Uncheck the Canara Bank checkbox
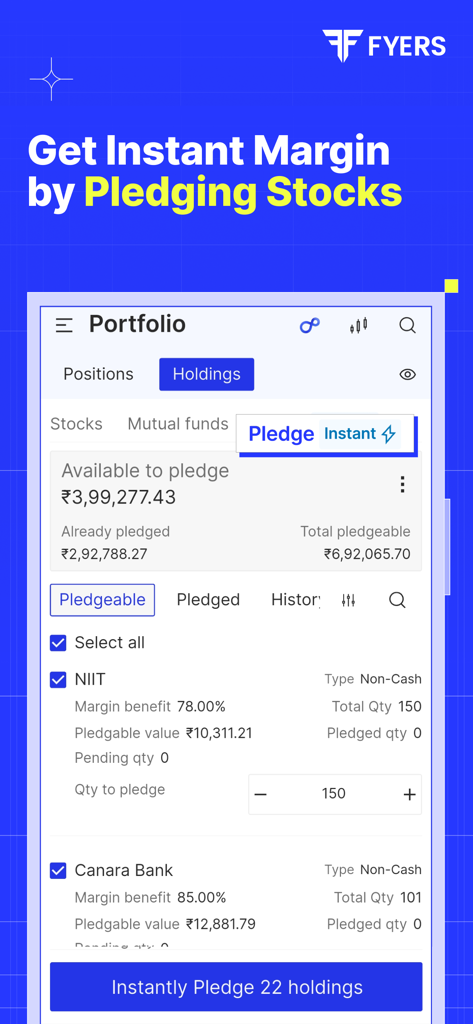 58,871
